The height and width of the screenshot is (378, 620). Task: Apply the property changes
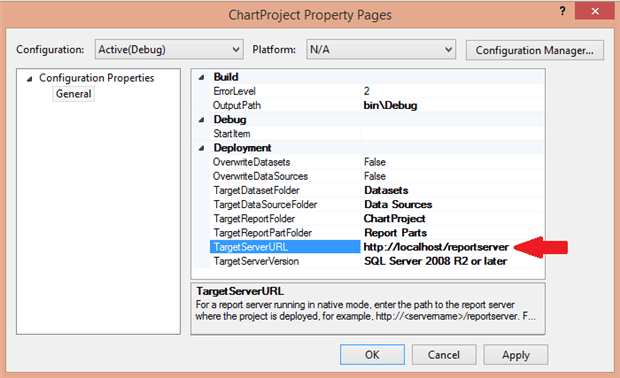tap(516, 355)
